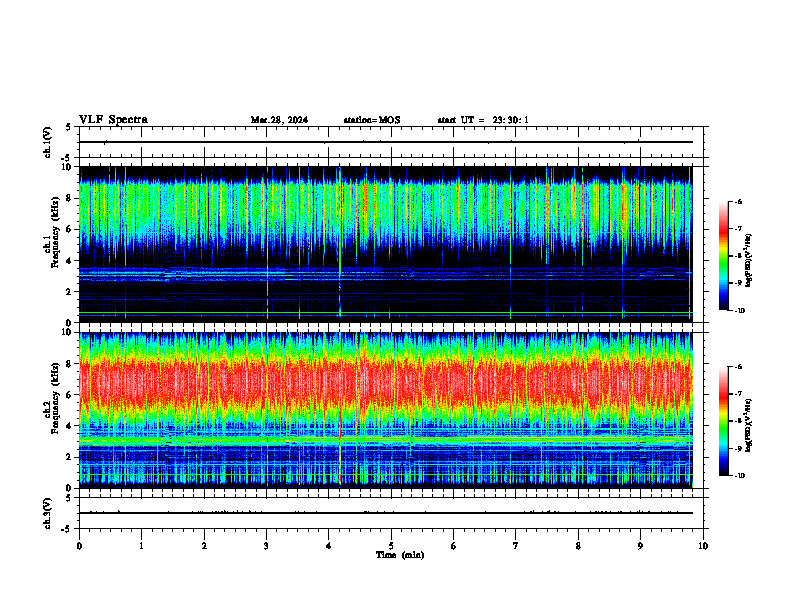Image resolution: width=792 pixels, height=612 pixels.
Task: Click the "station=MOS" header label
Action: (372, 120)
